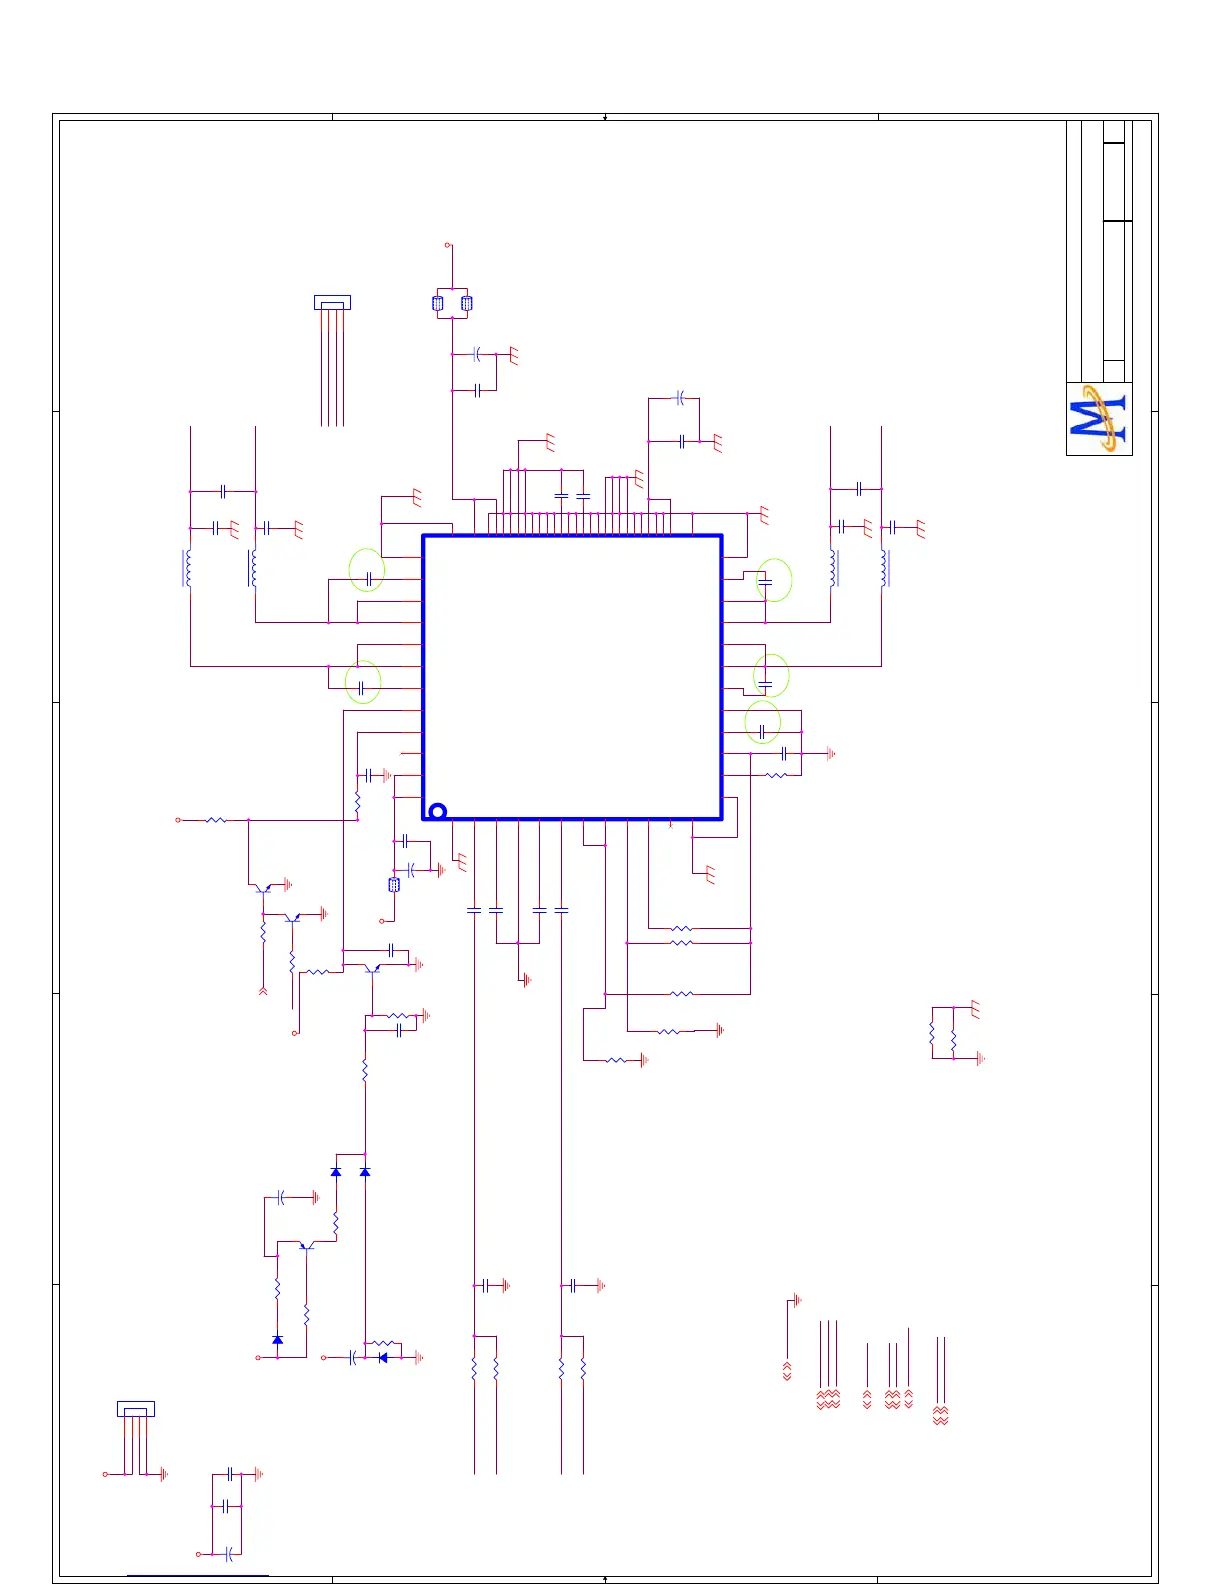Screen dimensions: 1224x1584
Task: Select the leftmost inductor coil
Action: [187, 568]
